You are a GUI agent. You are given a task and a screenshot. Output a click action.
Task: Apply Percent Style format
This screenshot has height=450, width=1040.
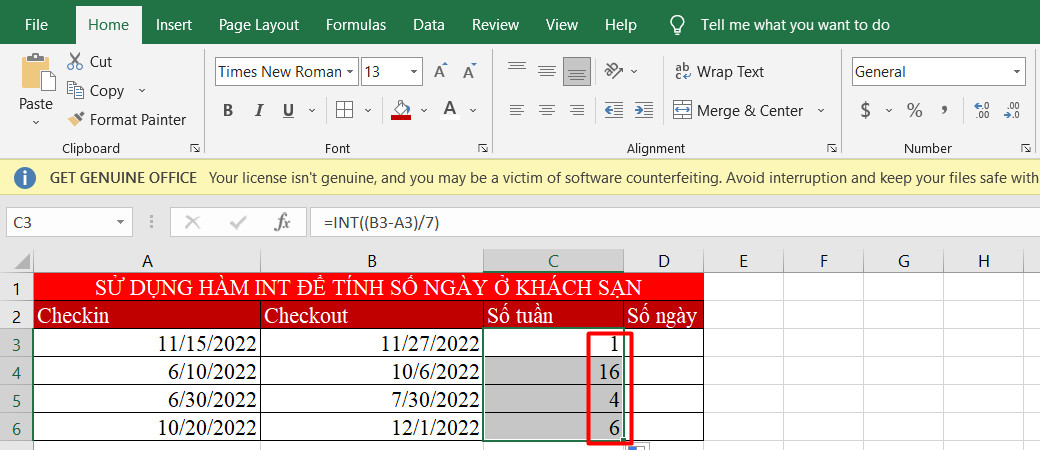915,110
